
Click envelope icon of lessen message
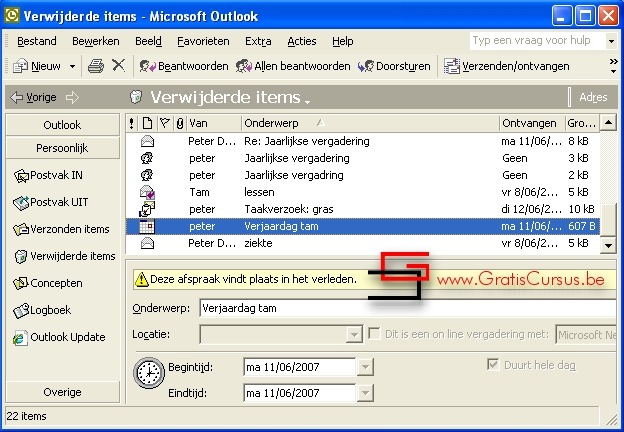pyautogui.click(x=147, y=193)
